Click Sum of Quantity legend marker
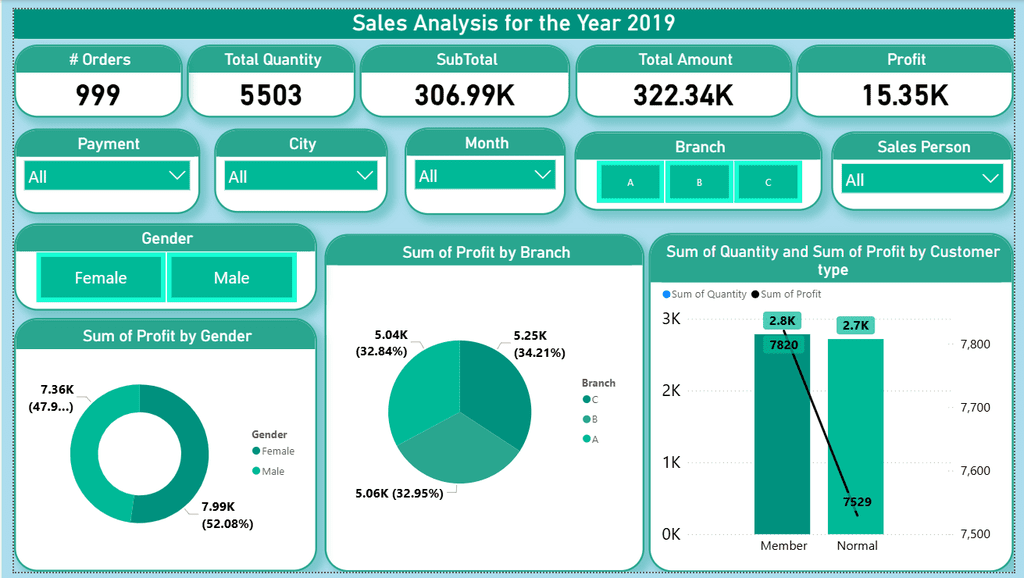This screenshot has height=578, width=1024. [x=666, y=295]
